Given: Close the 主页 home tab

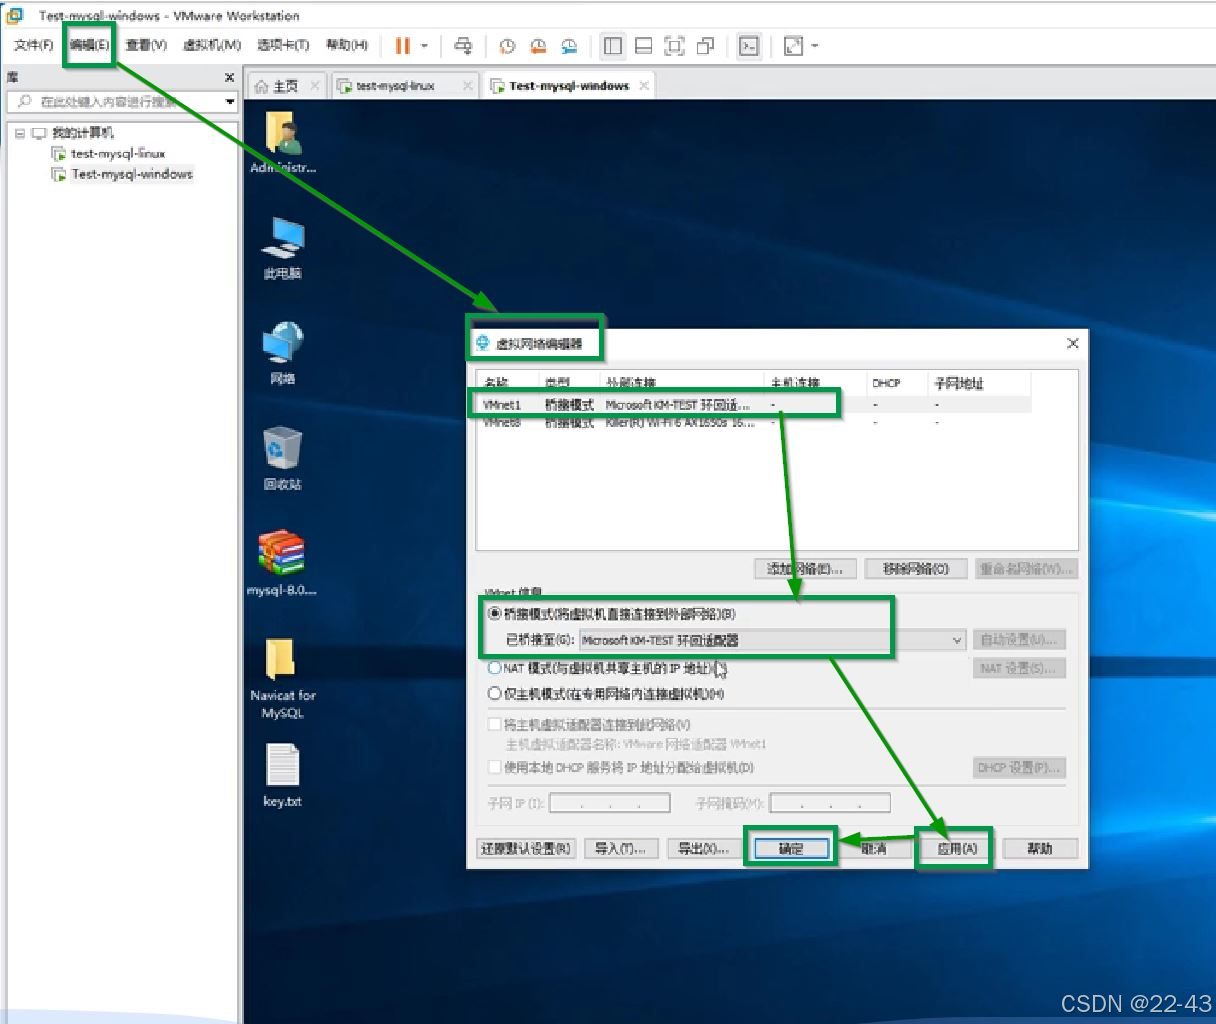Looking at the screenshot, I should pos(315,86).
